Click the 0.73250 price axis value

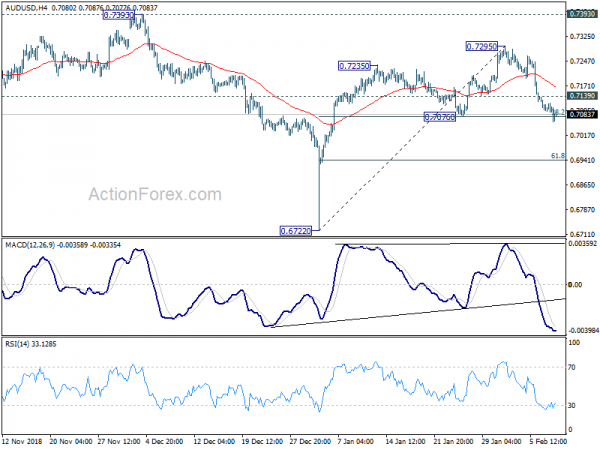[x=582, y=36]
